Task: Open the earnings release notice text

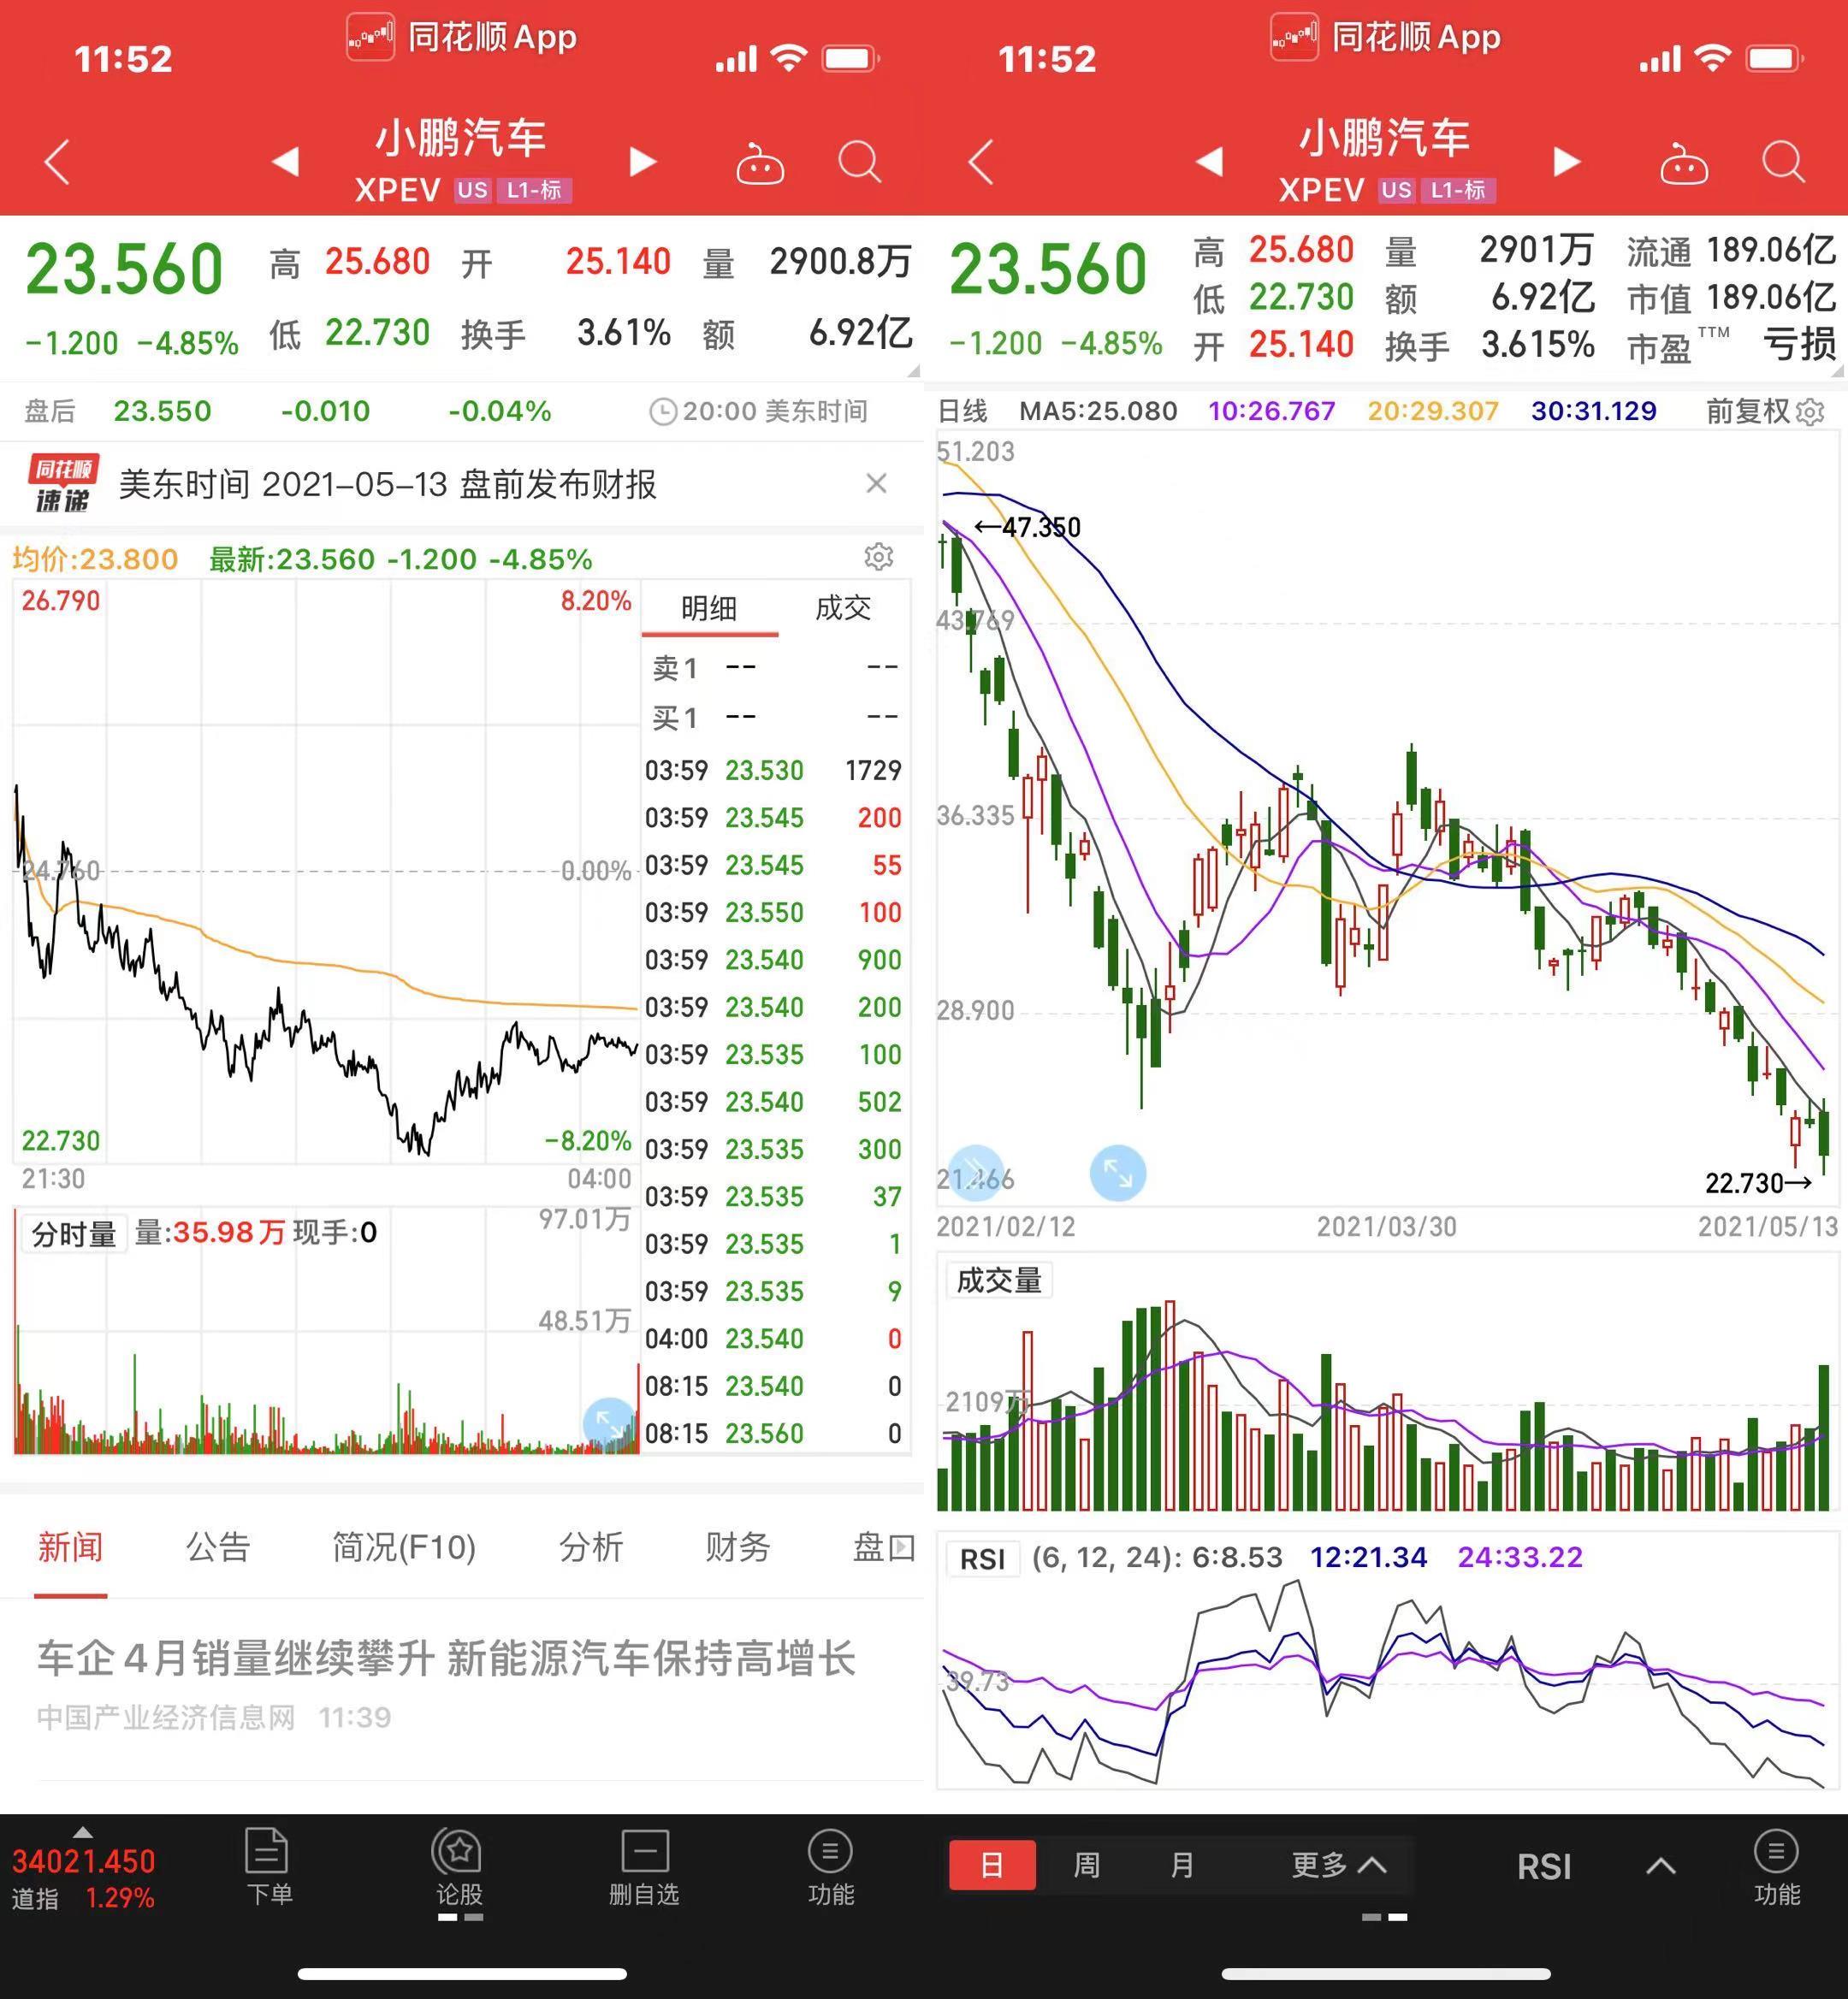Action: [x=388, y=484]
